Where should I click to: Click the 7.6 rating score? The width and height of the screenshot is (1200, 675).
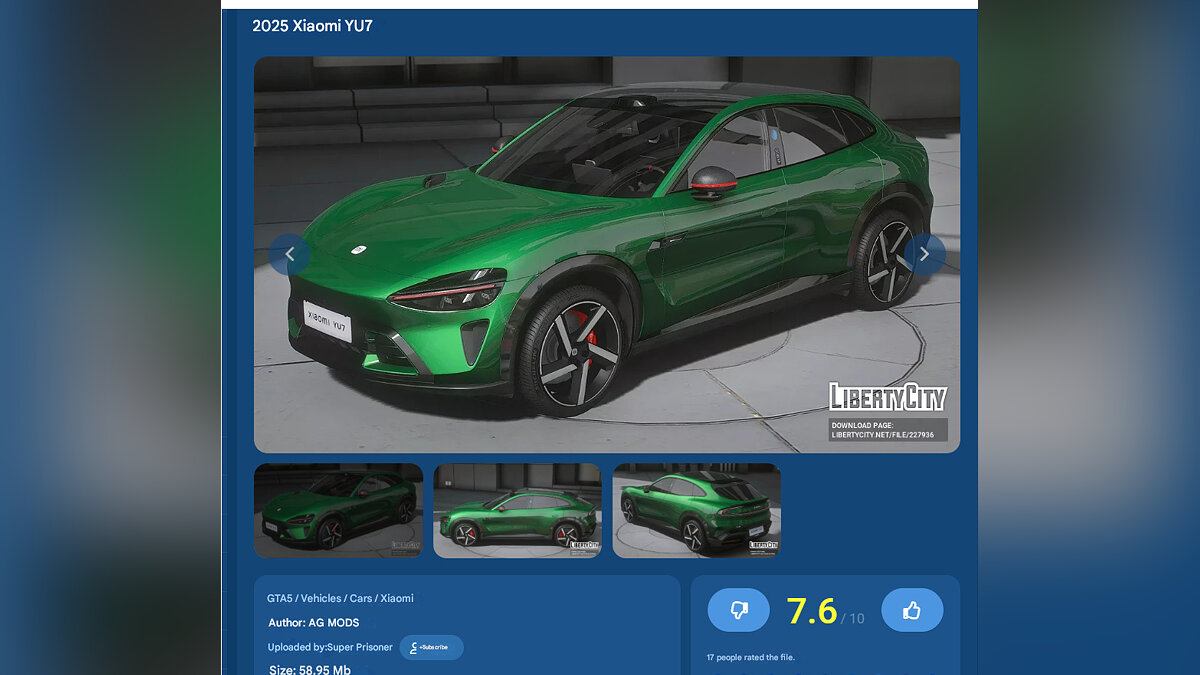811,610
